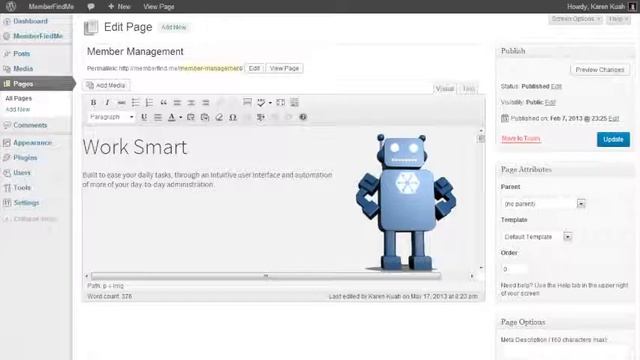The height and width of the screenshot is (360, 640).
Task: Open comments bubble in admin bar
Action: [x=91, y=7]
